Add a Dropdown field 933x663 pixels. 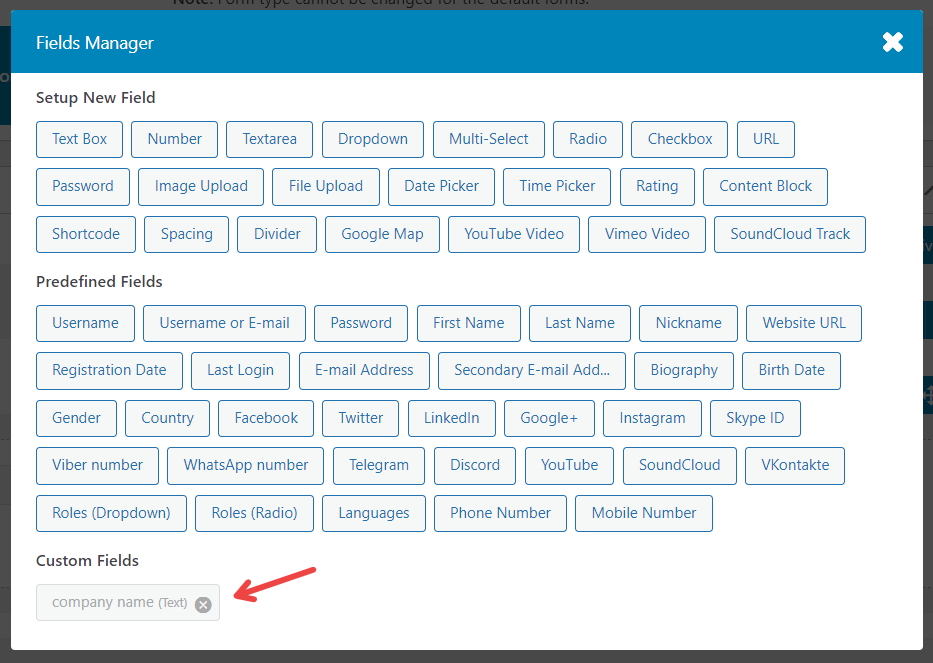(x=372, y=139)
